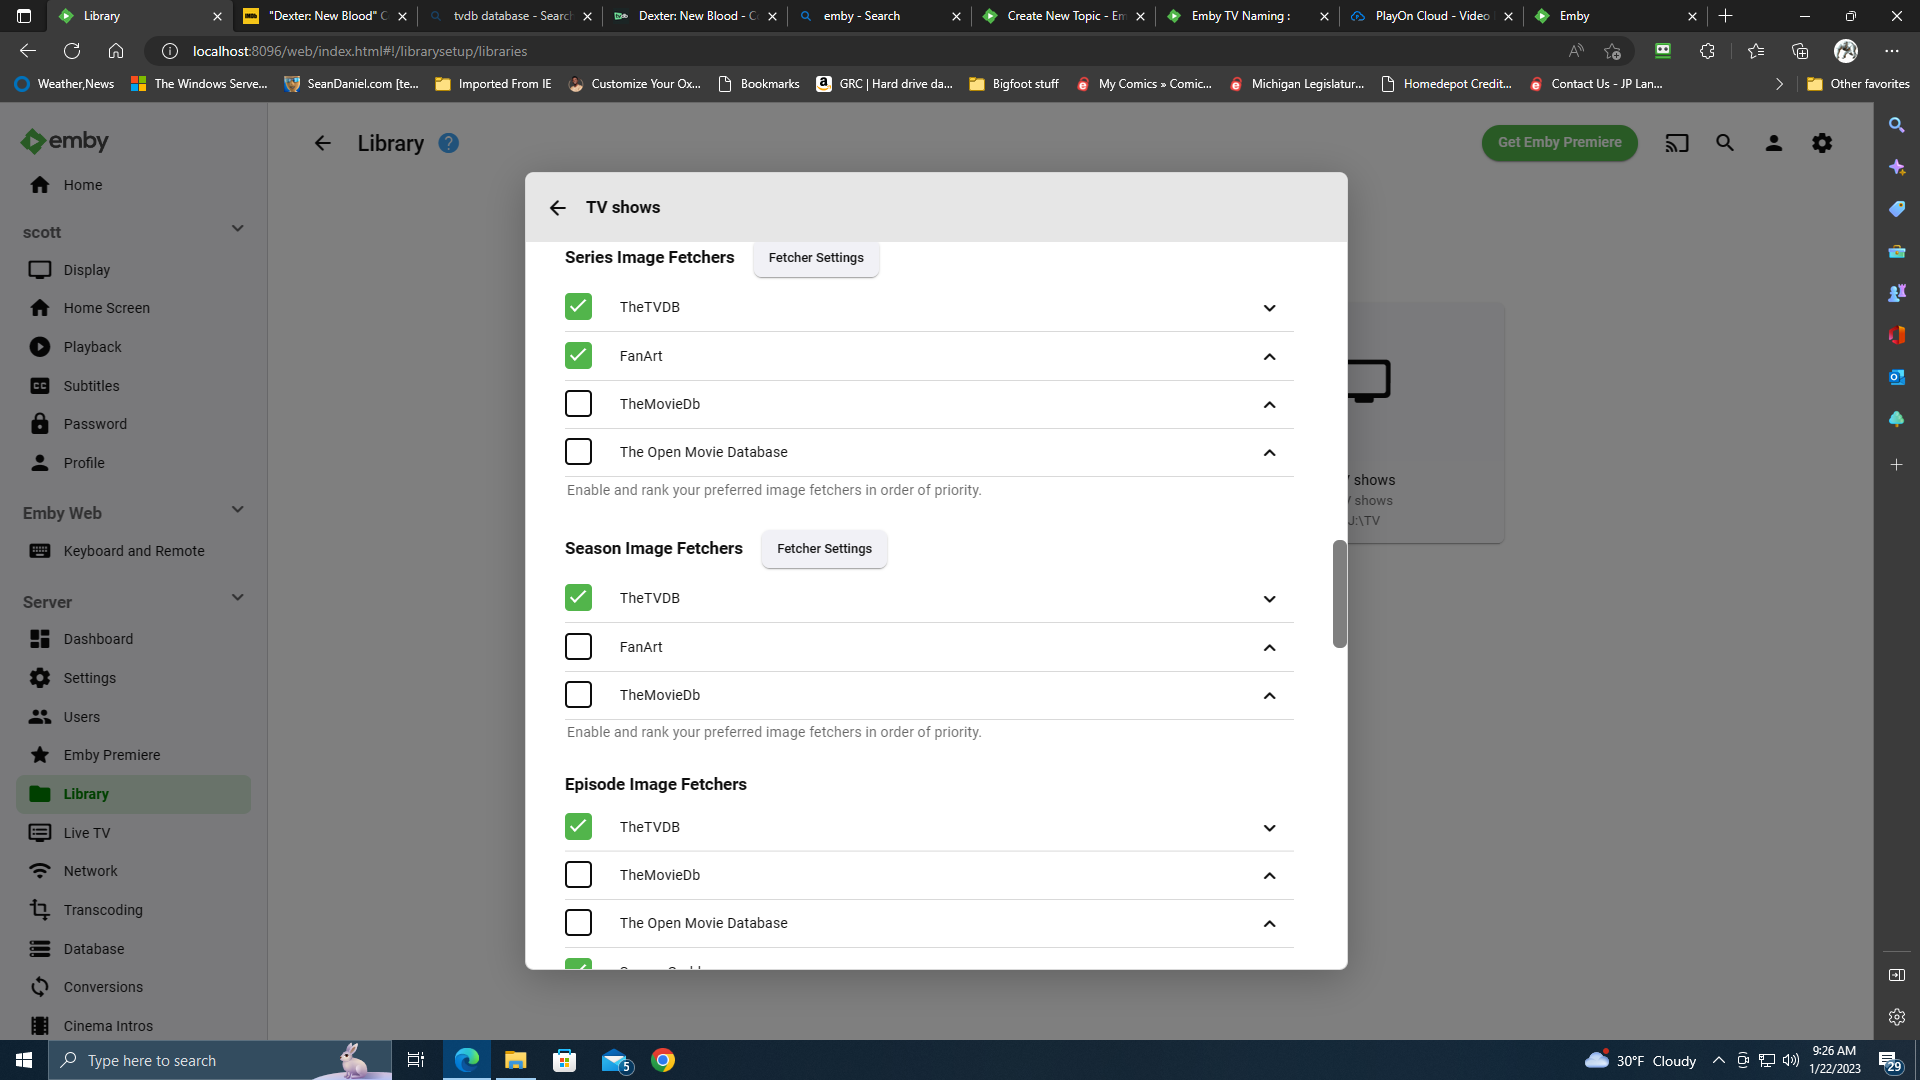Switch to "Dexter: New Blood" browser tab
Viewport: 1920px width, 1080px height.
point(325,16)
